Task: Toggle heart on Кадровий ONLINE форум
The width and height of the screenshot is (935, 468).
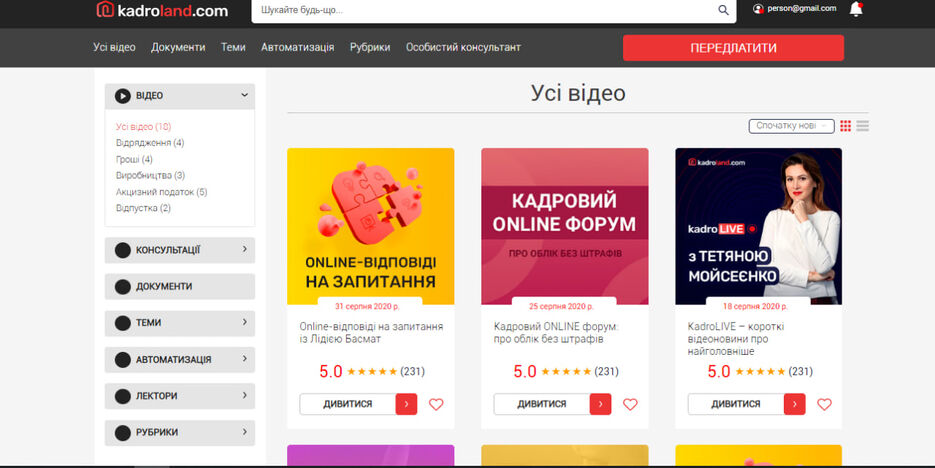Action: click(630, 405)
